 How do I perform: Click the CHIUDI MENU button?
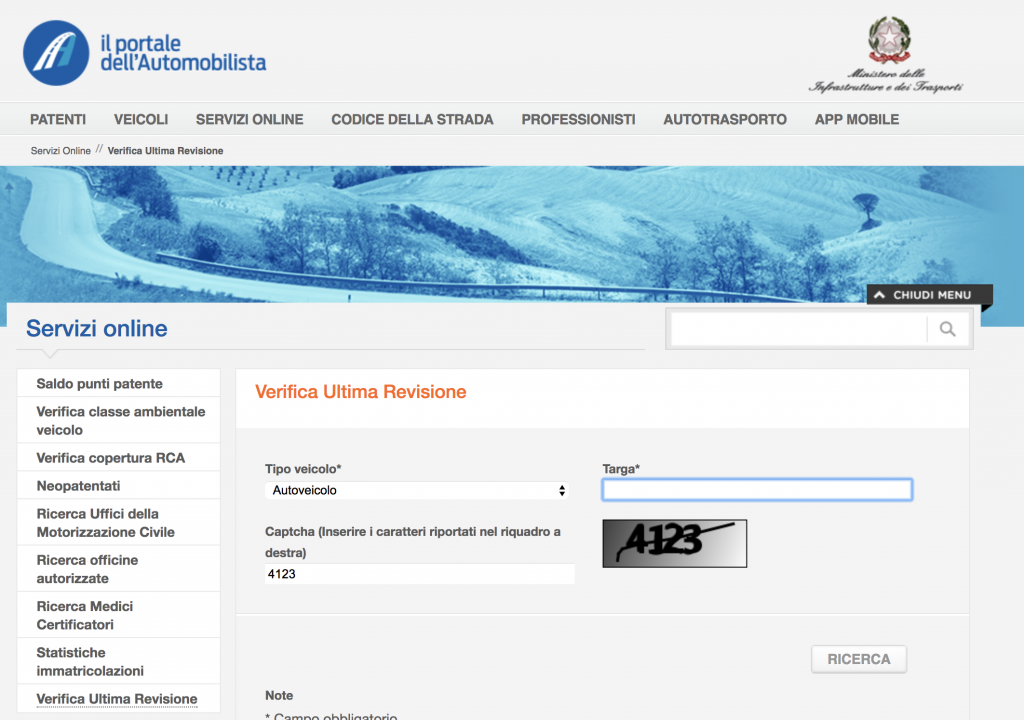click(930, 295)
